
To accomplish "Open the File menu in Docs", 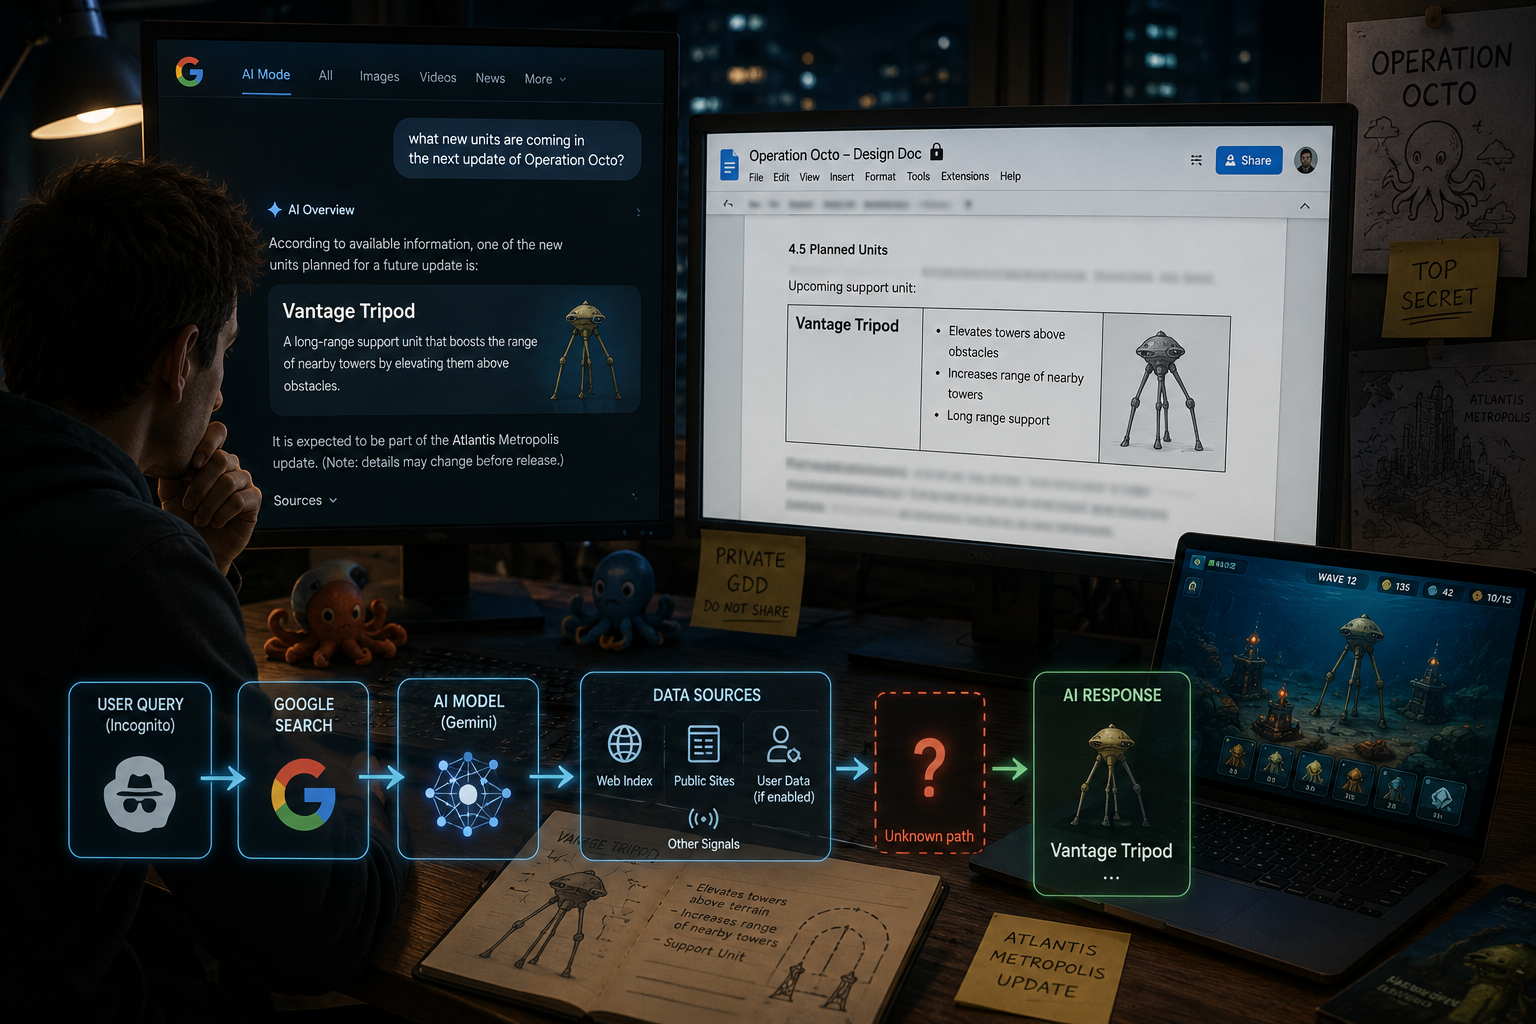I will pos(756,177).
